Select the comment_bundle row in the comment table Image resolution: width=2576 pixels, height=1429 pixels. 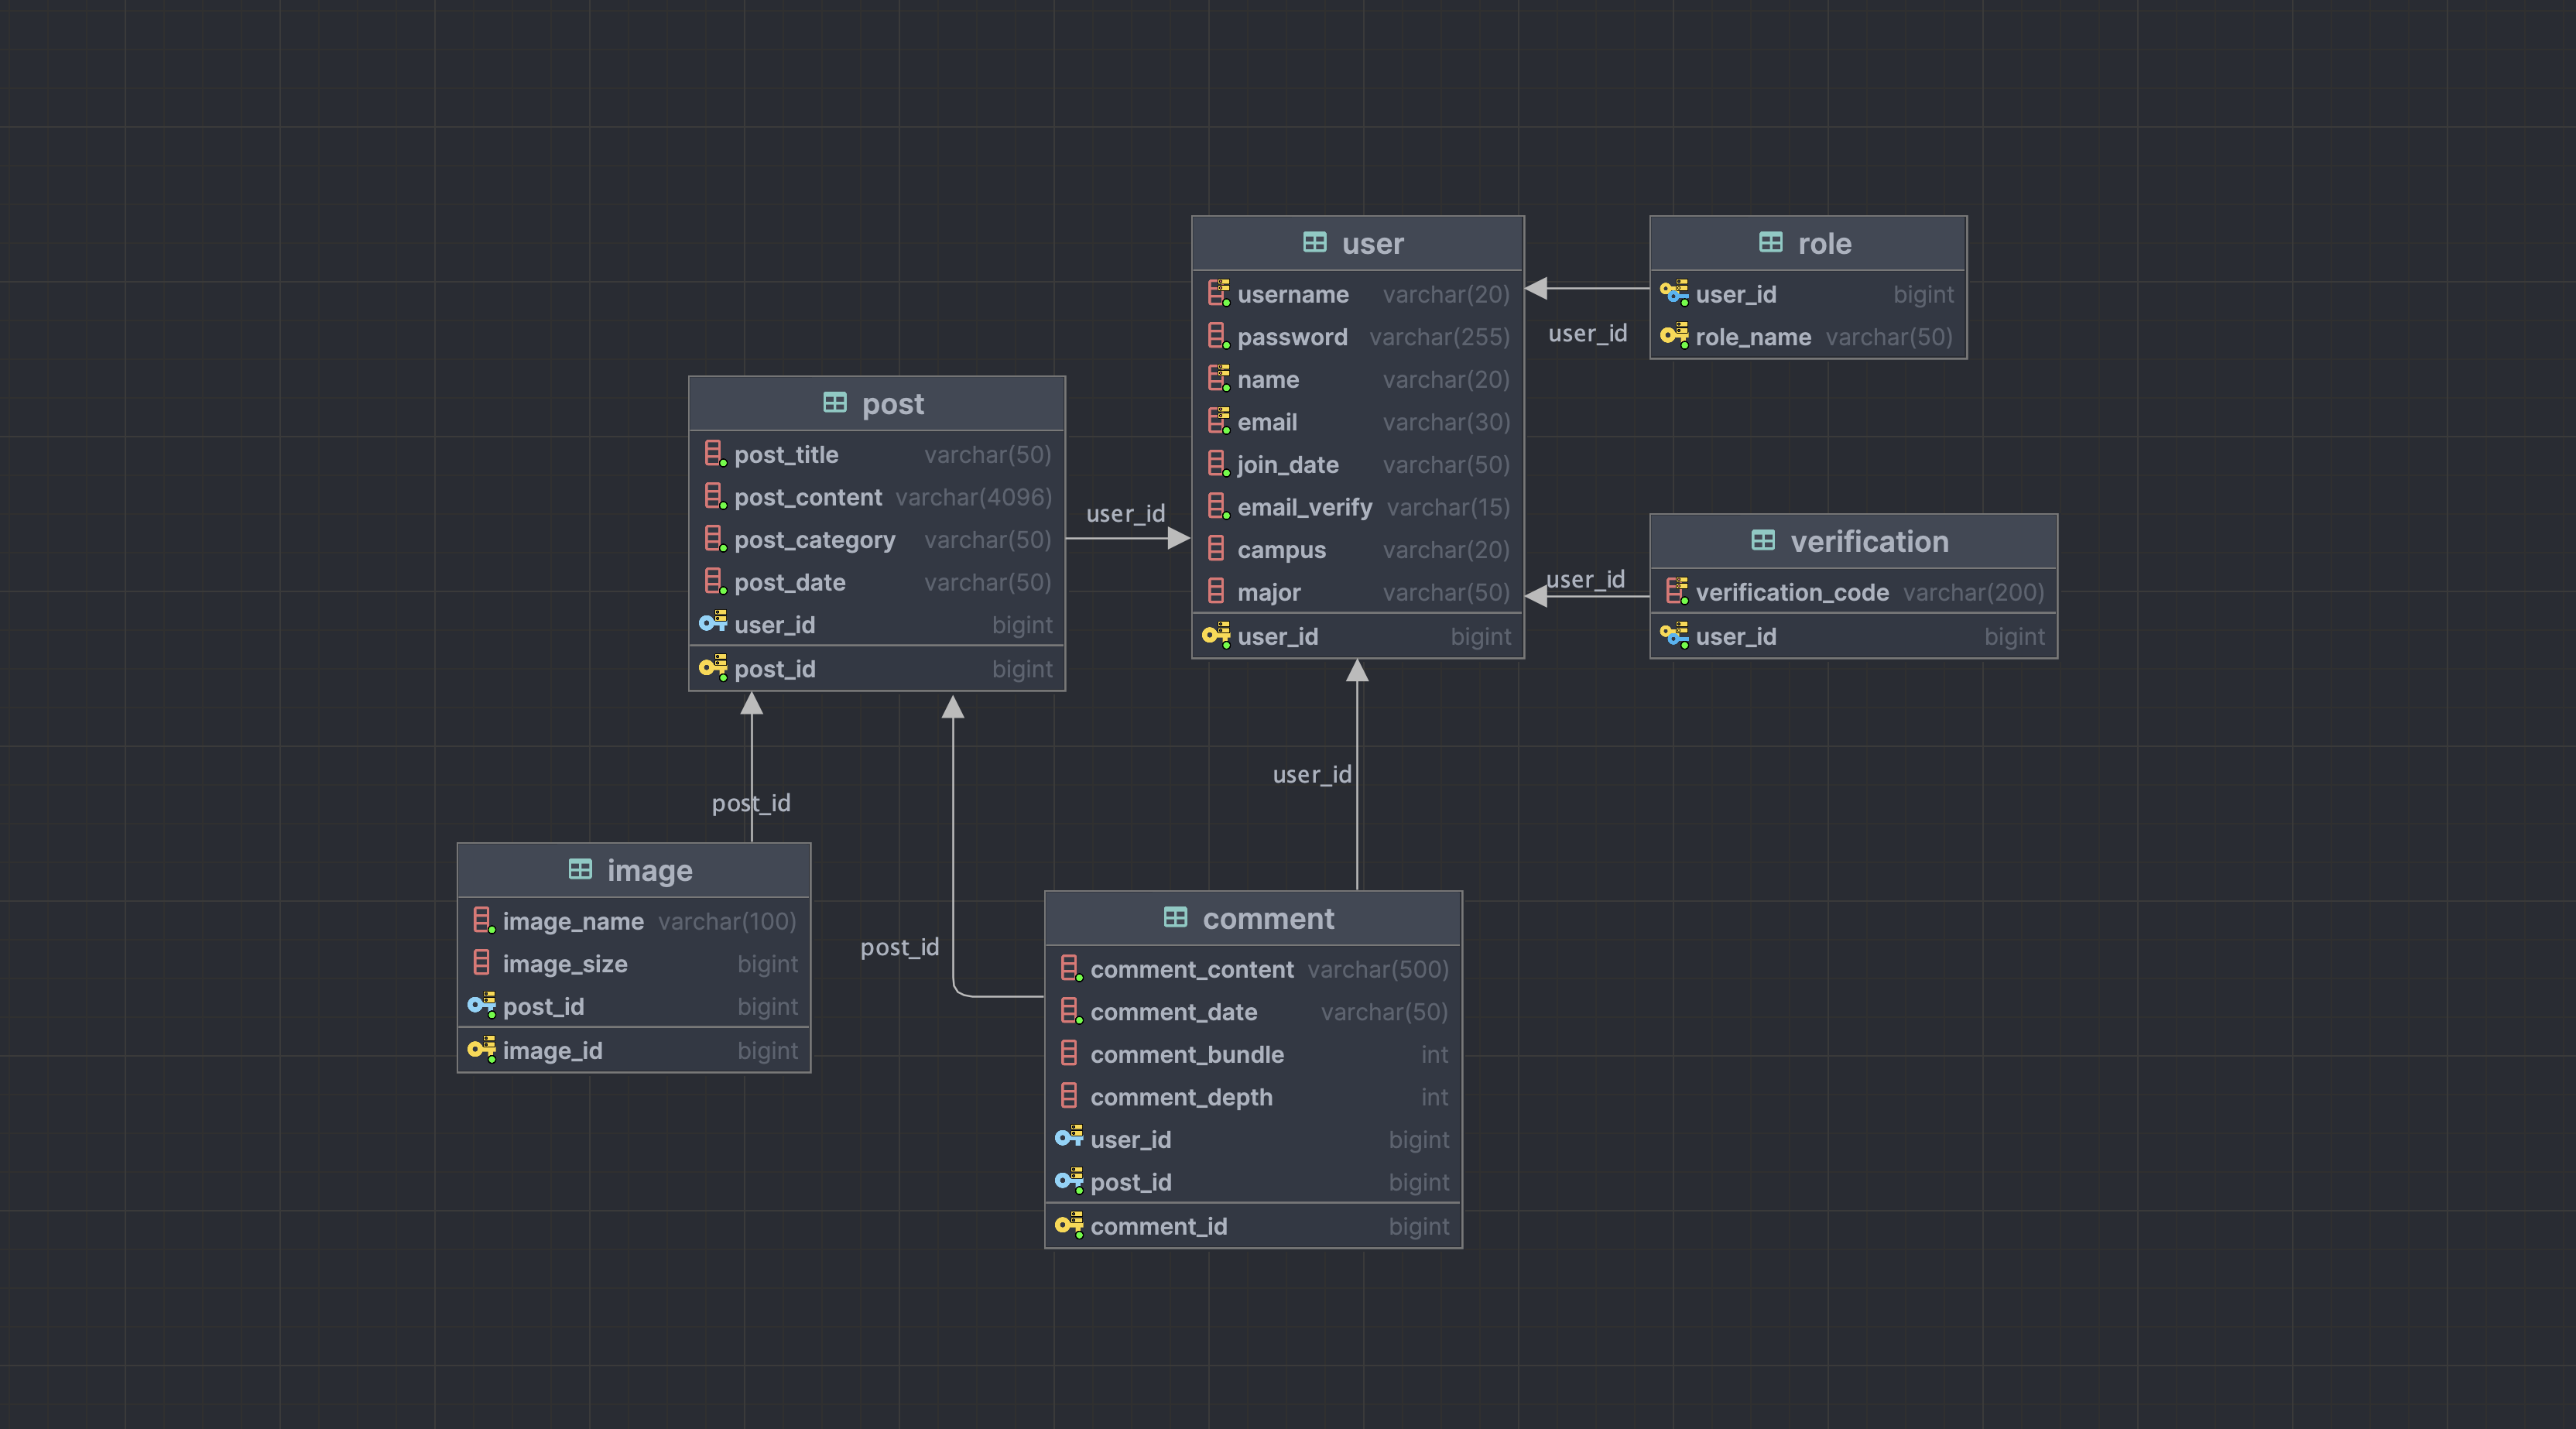(1186, 1054)
